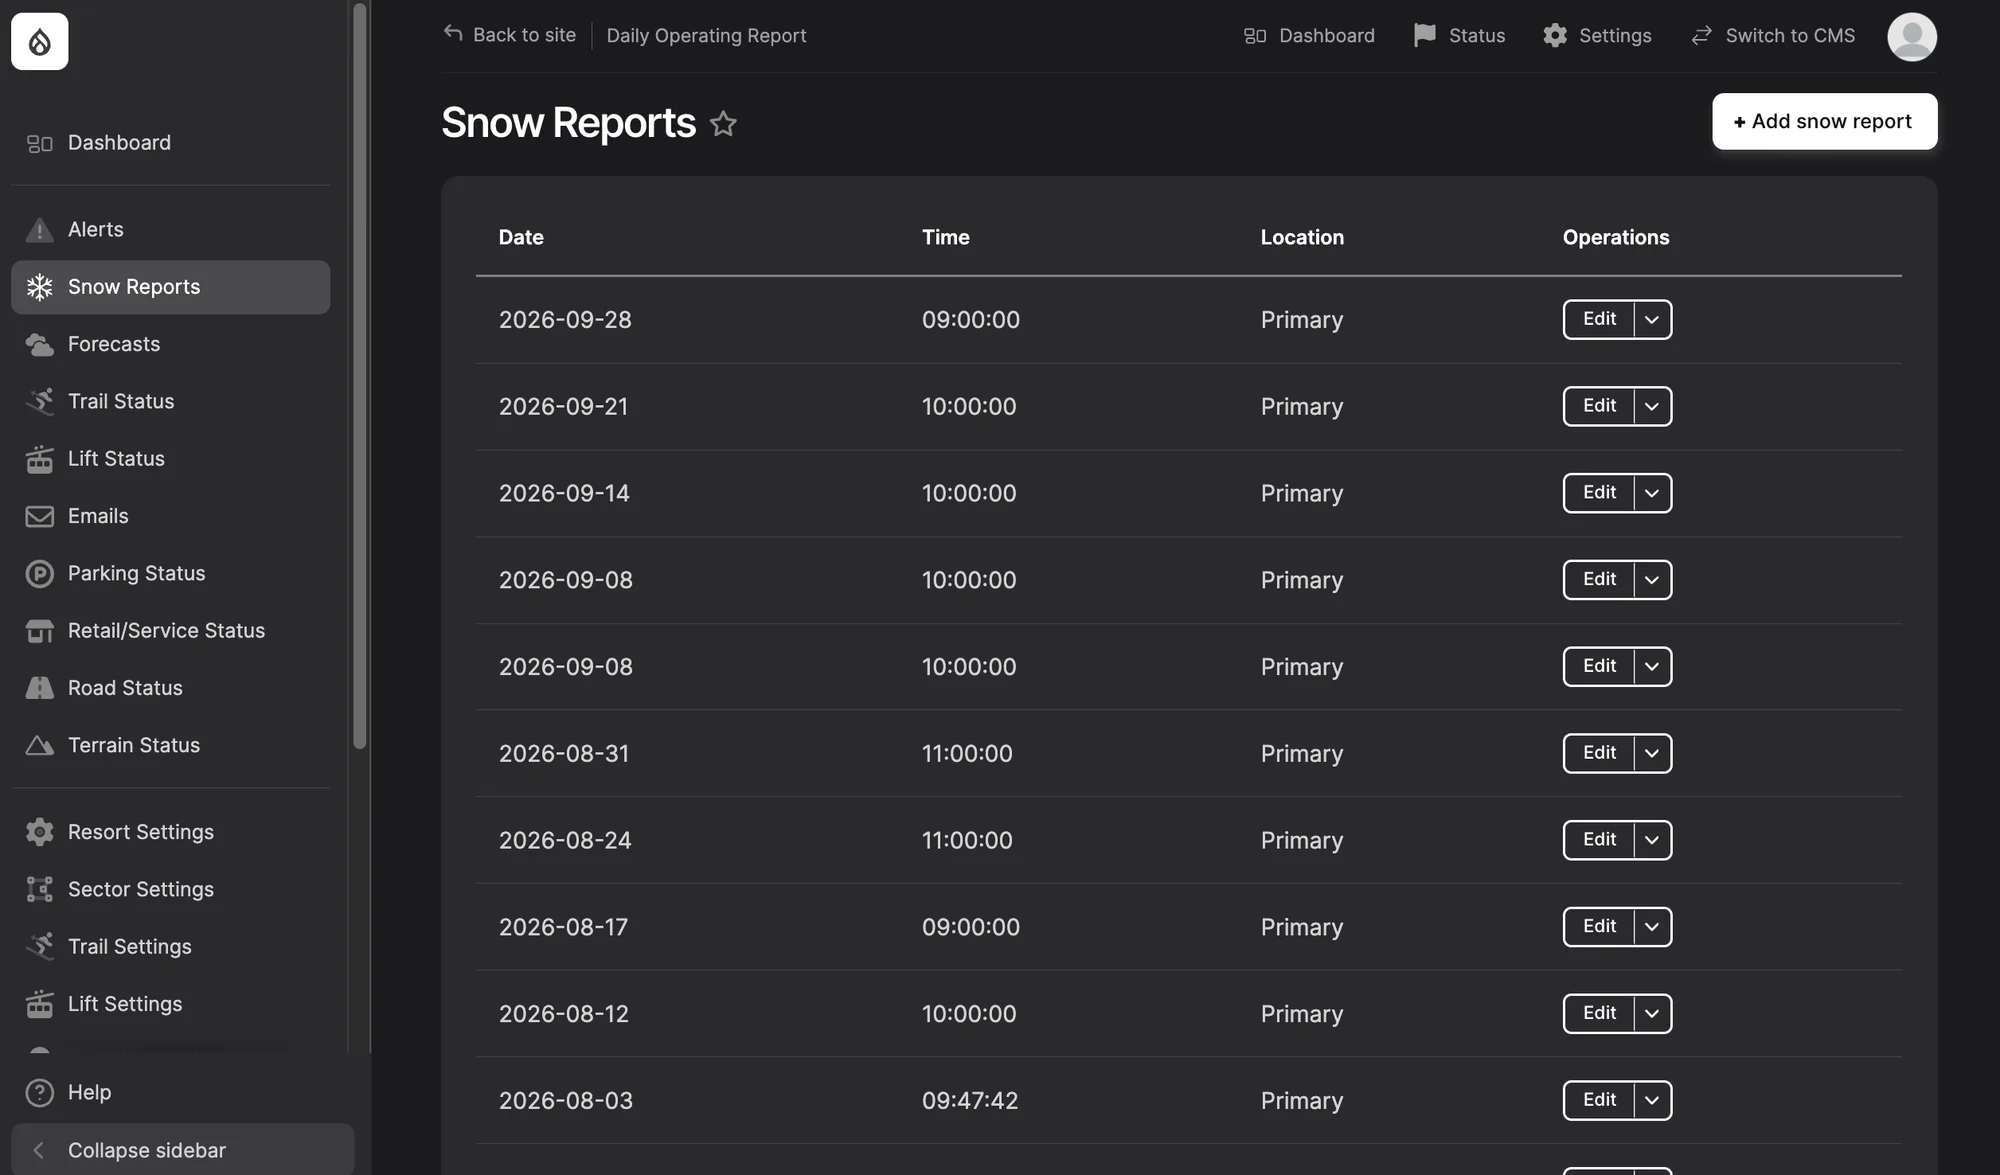Expand Edit dropdown for 2026-09-14 report
2000x1175 pixels.
[1652, 493]
